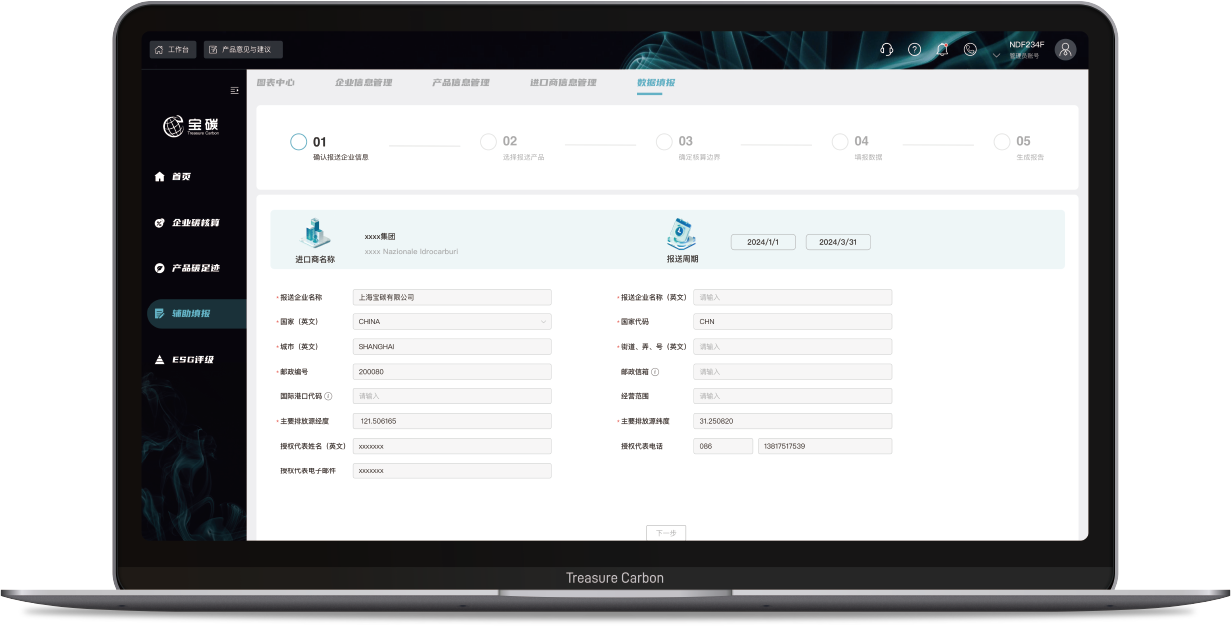Click the 下一步 next step button
This screenshot has width=1231, height=626.
pyautogui.click(x=666, y=533)
